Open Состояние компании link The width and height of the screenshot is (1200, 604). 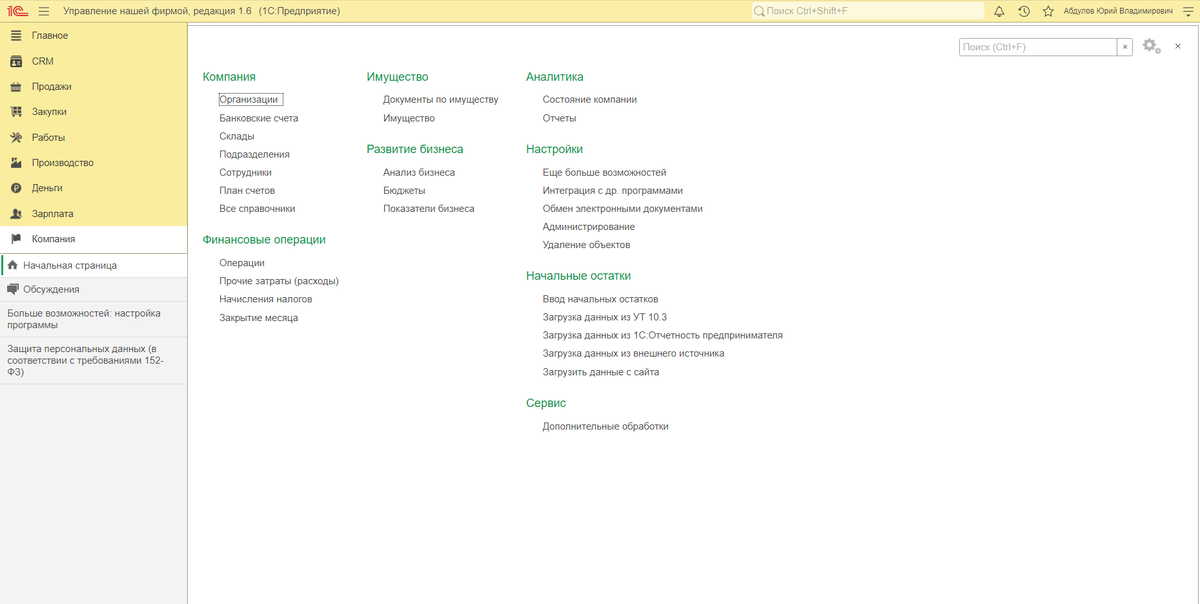click(x=590, y=99)
